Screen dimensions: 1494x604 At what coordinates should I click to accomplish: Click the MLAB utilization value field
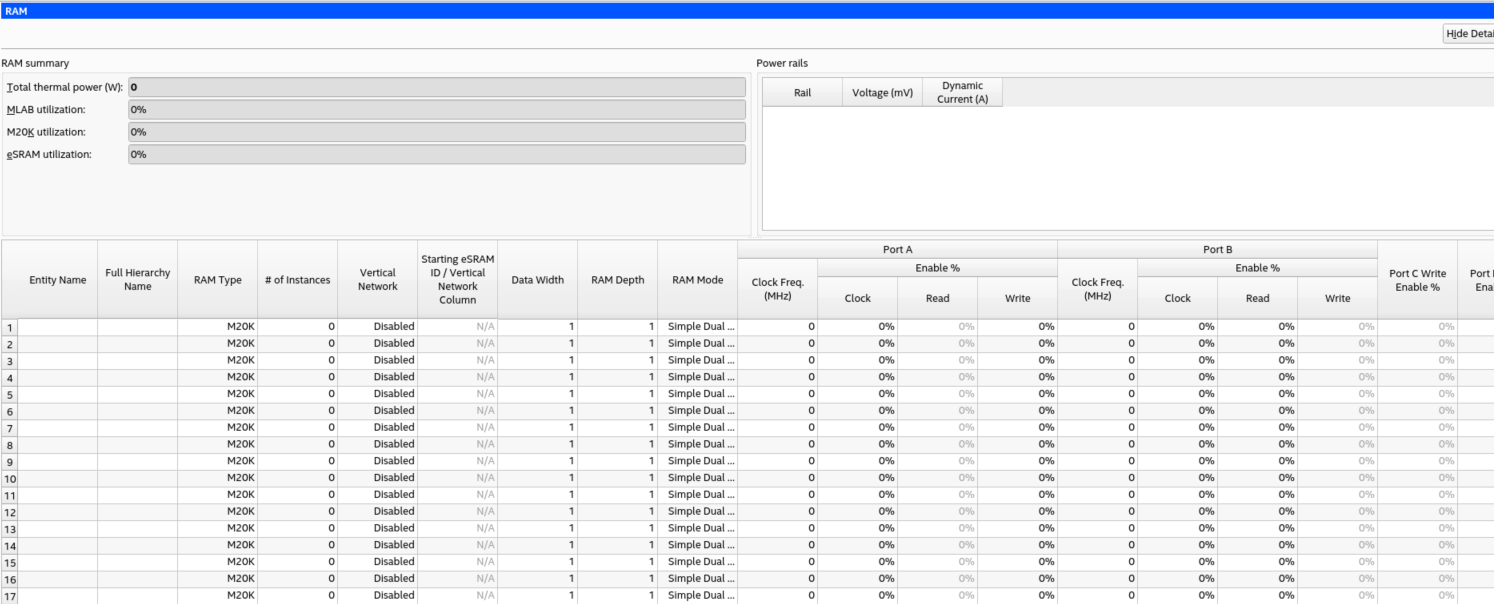coord(436,110)
